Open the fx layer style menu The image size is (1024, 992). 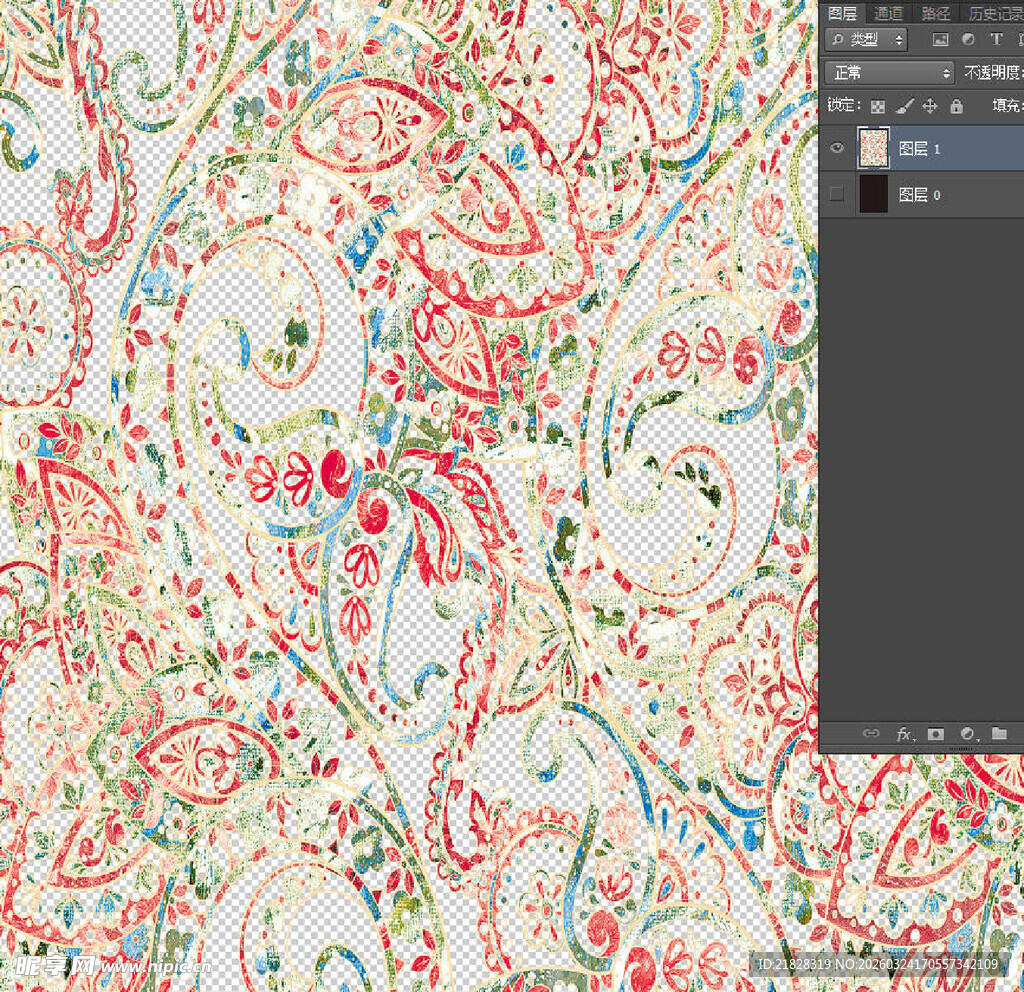pos(904,734)
